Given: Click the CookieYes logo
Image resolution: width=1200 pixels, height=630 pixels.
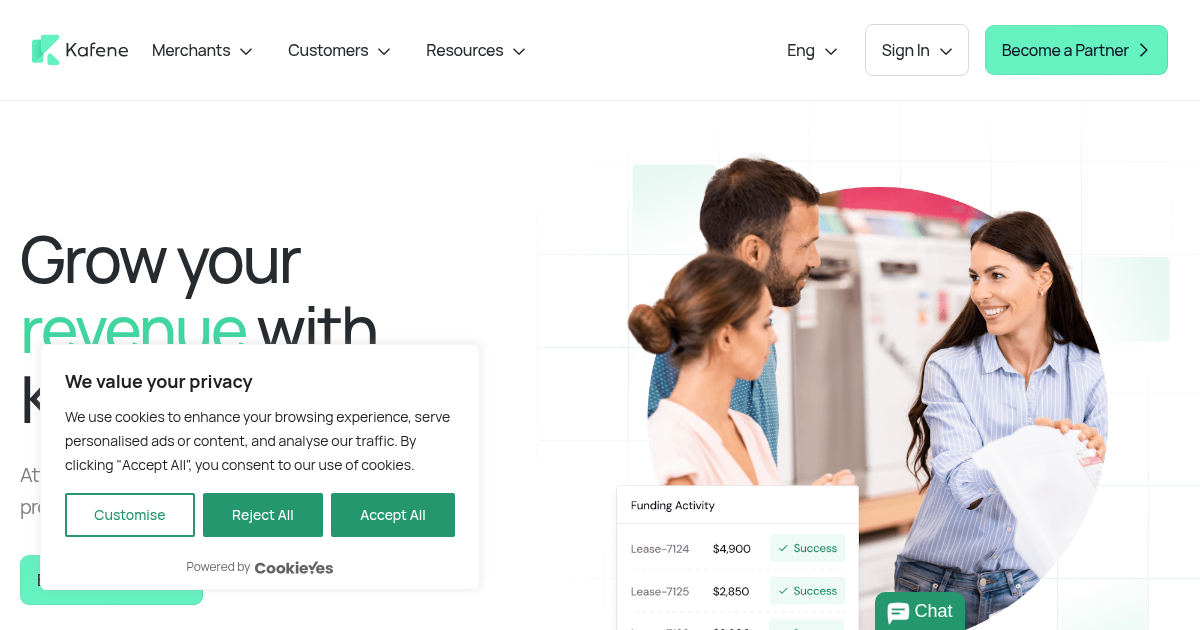Looking at the screenshot, I should (x=294, y=567).
